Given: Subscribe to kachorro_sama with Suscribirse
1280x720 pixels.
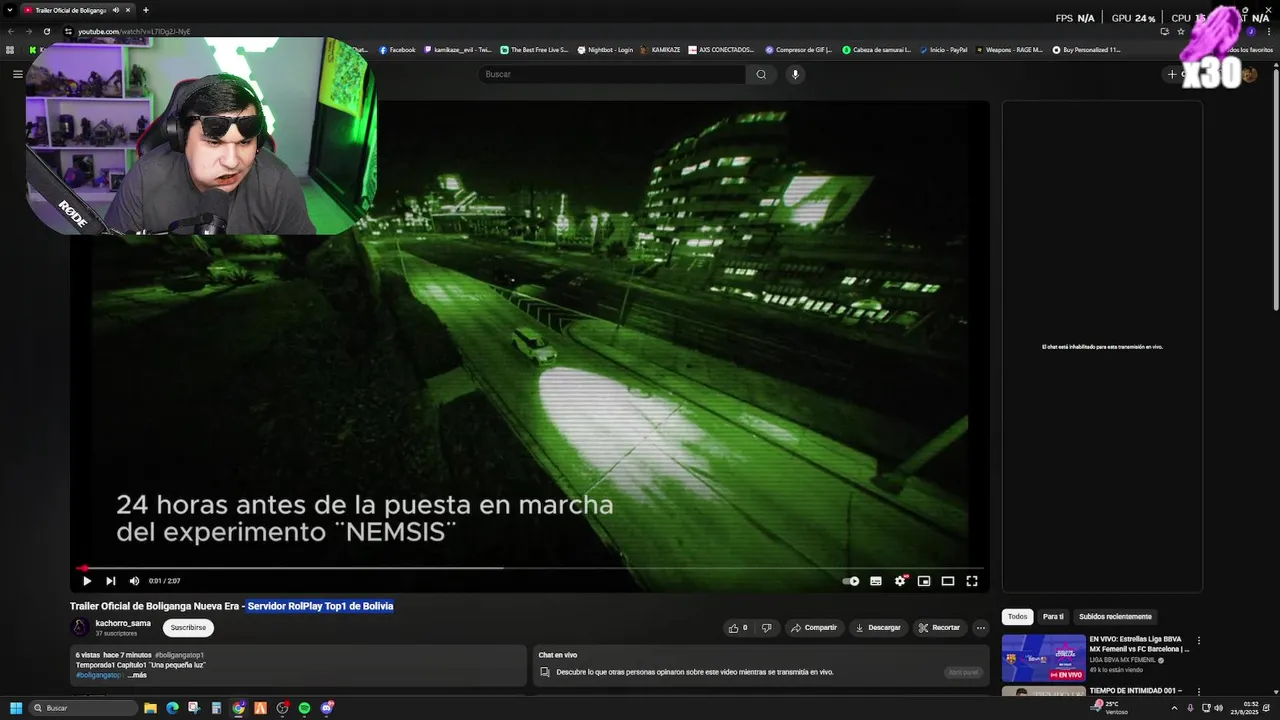Looking at the screenshot, I should pyautogui.click(x=188, y=628).
